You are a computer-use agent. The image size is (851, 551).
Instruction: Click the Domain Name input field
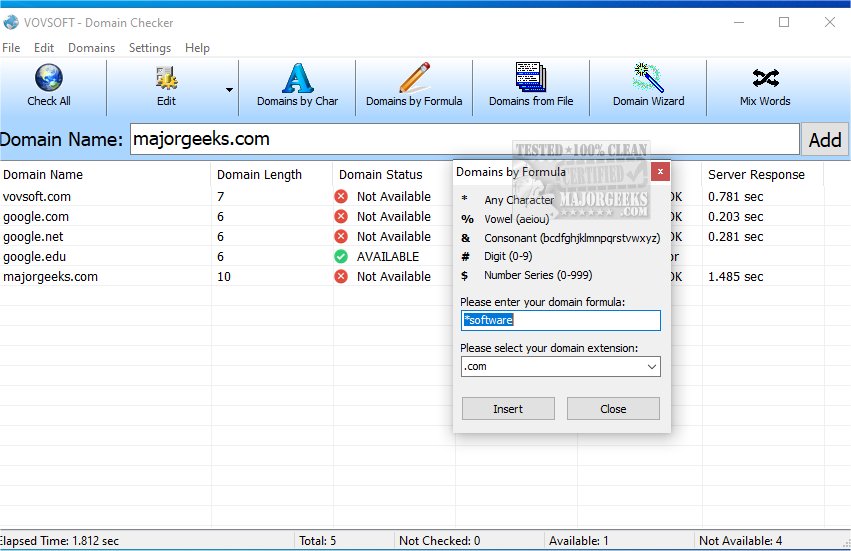465,139
